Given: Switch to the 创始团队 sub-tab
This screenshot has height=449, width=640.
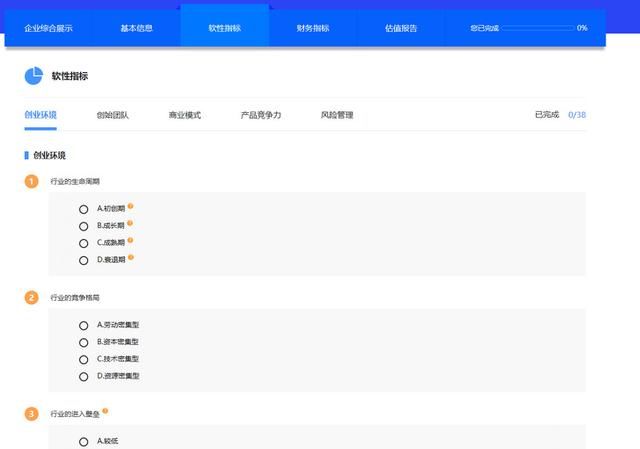Looking at the screenshot, I should tap(113, 115).
